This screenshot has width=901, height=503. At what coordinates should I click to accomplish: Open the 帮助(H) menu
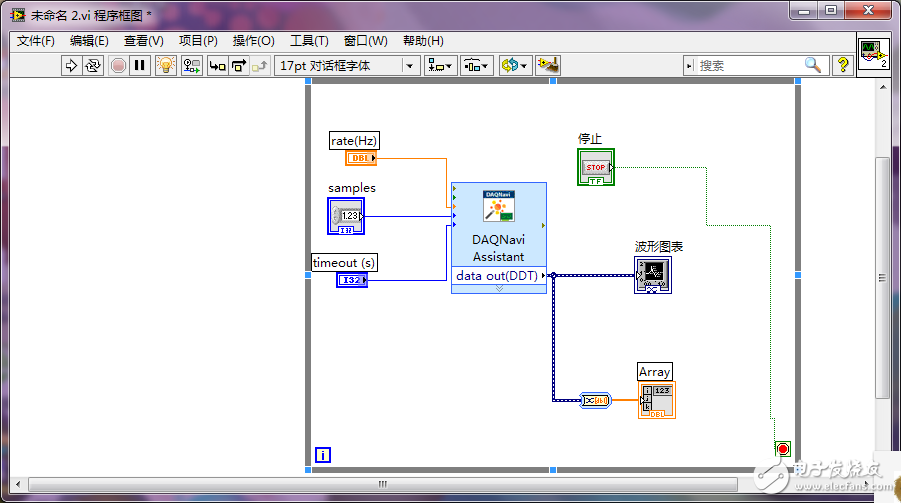coord(423,41)
